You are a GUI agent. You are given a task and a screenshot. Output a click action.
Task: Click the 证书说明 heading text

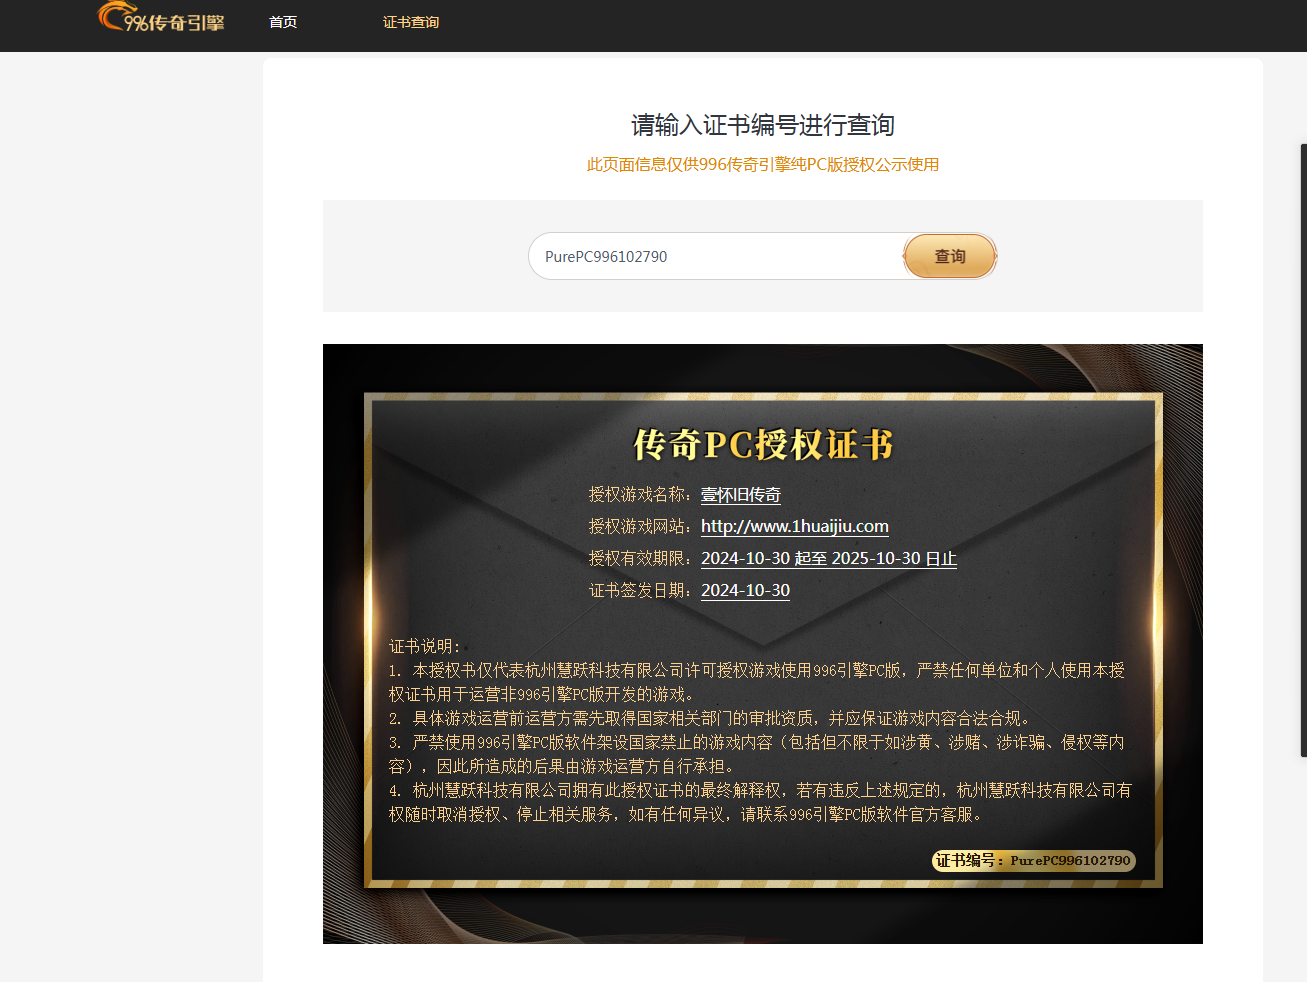coord(424,646)
